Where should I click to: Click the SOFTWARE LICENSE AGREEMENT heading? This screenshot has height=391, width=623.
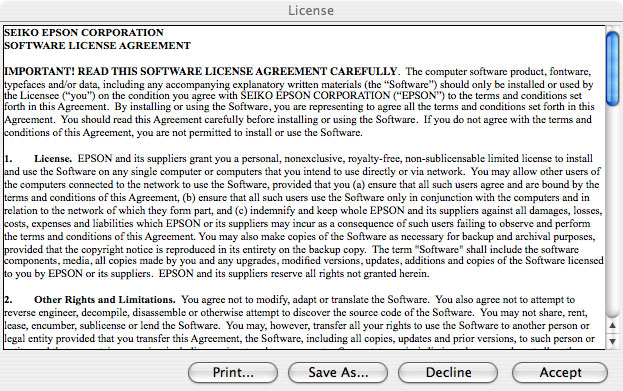pos(97,46)
